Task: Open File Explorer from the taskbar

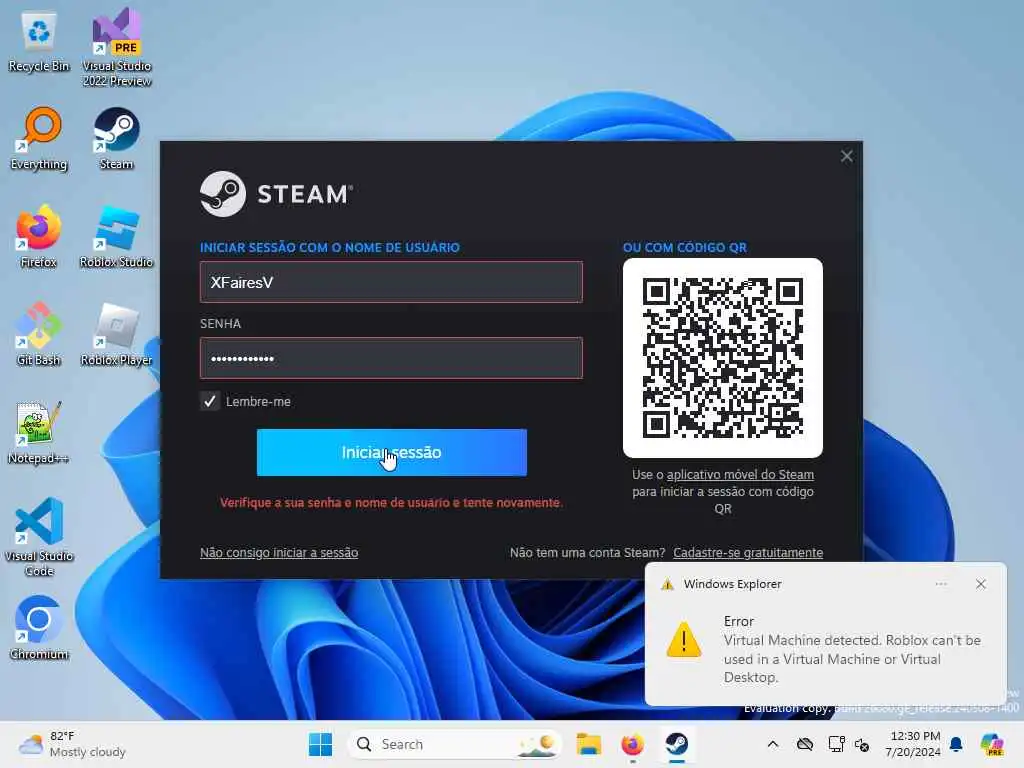Action: pyautogui.click(x=588, y=744)
